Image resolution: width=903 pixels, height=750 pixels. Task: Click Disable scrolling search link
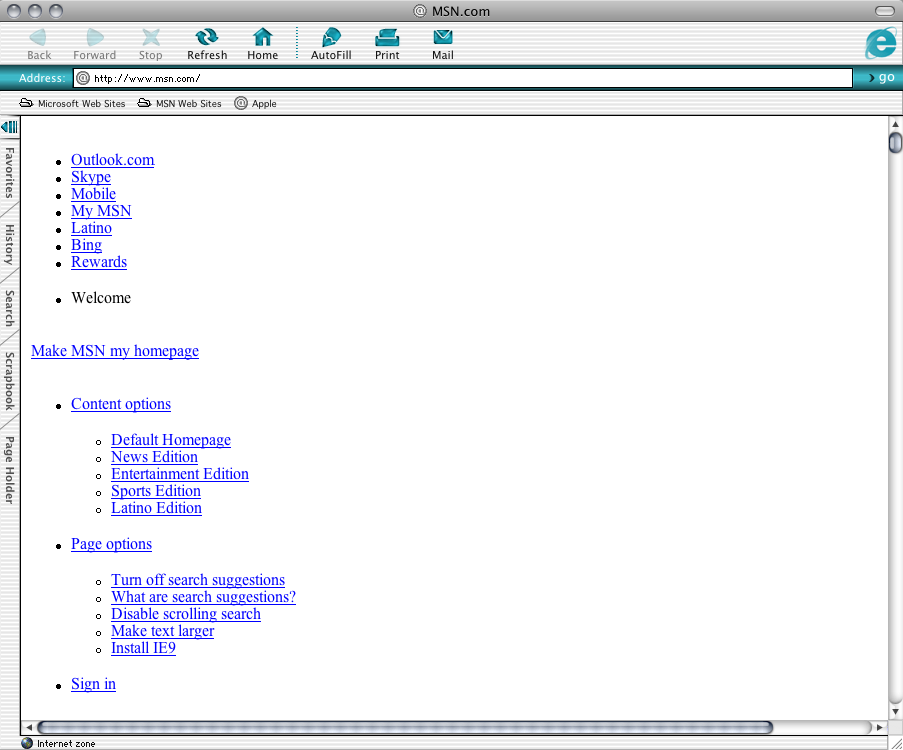(x=186, y=614)
